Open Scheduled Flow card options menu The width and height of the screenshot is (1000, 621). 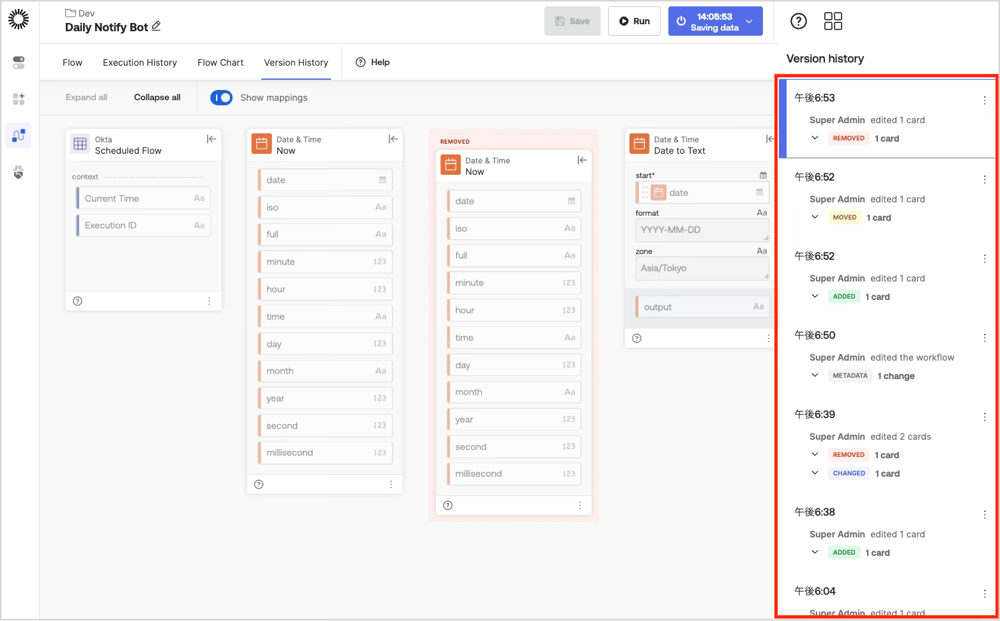tap(209, 301)
